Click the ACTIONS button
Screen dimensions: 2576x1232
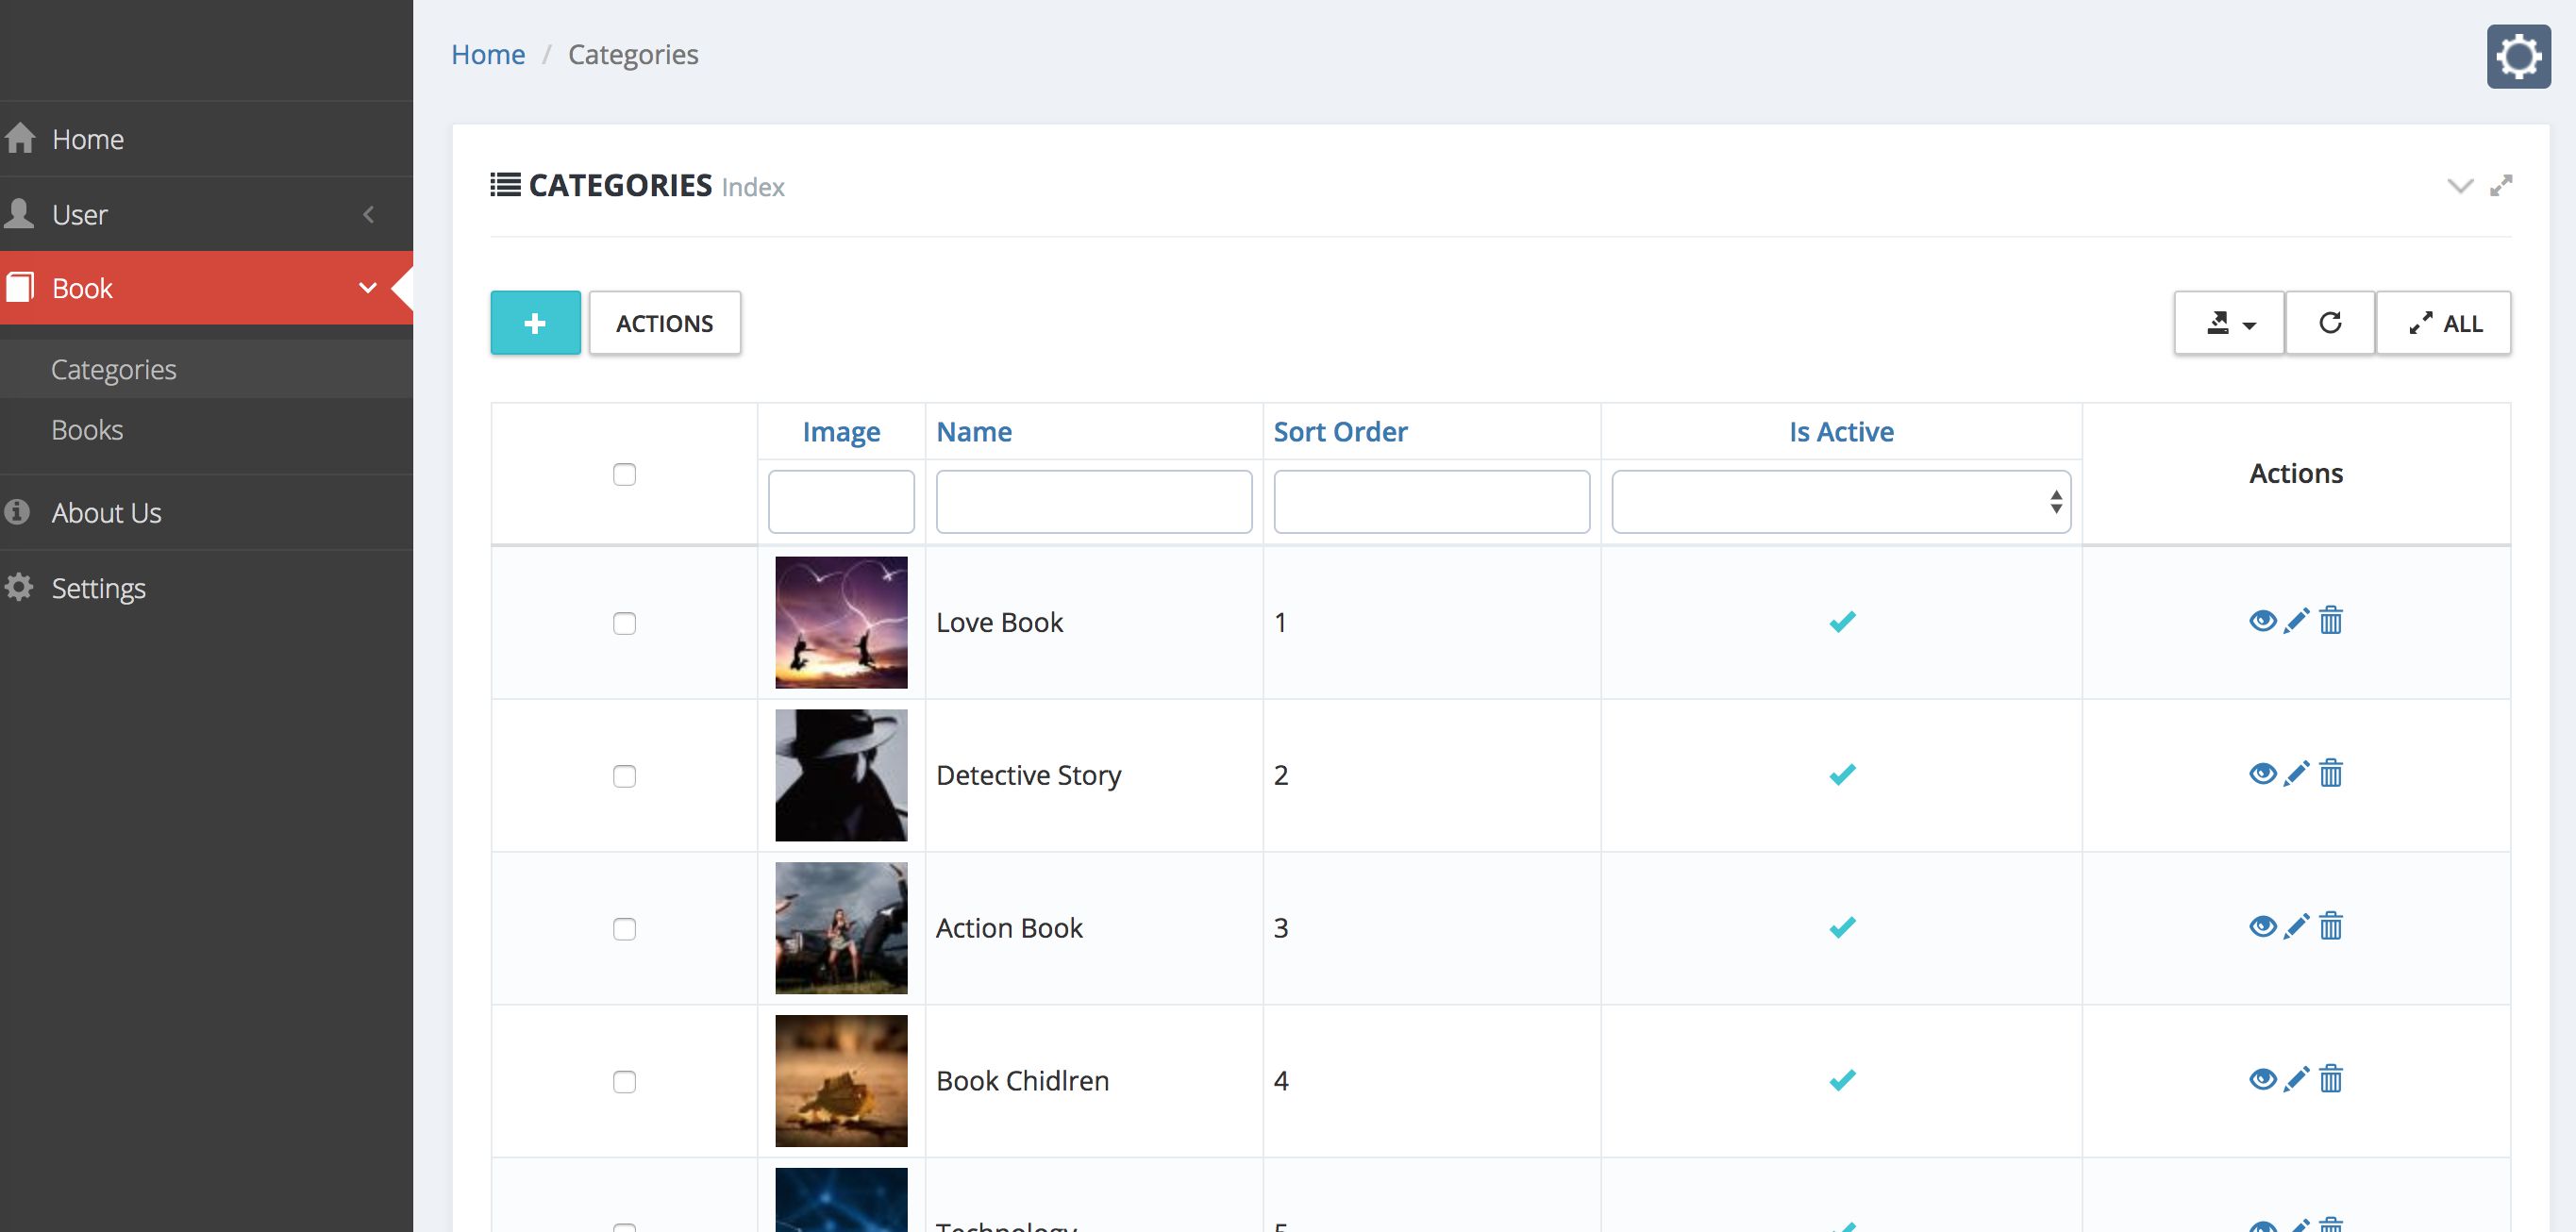664,323
